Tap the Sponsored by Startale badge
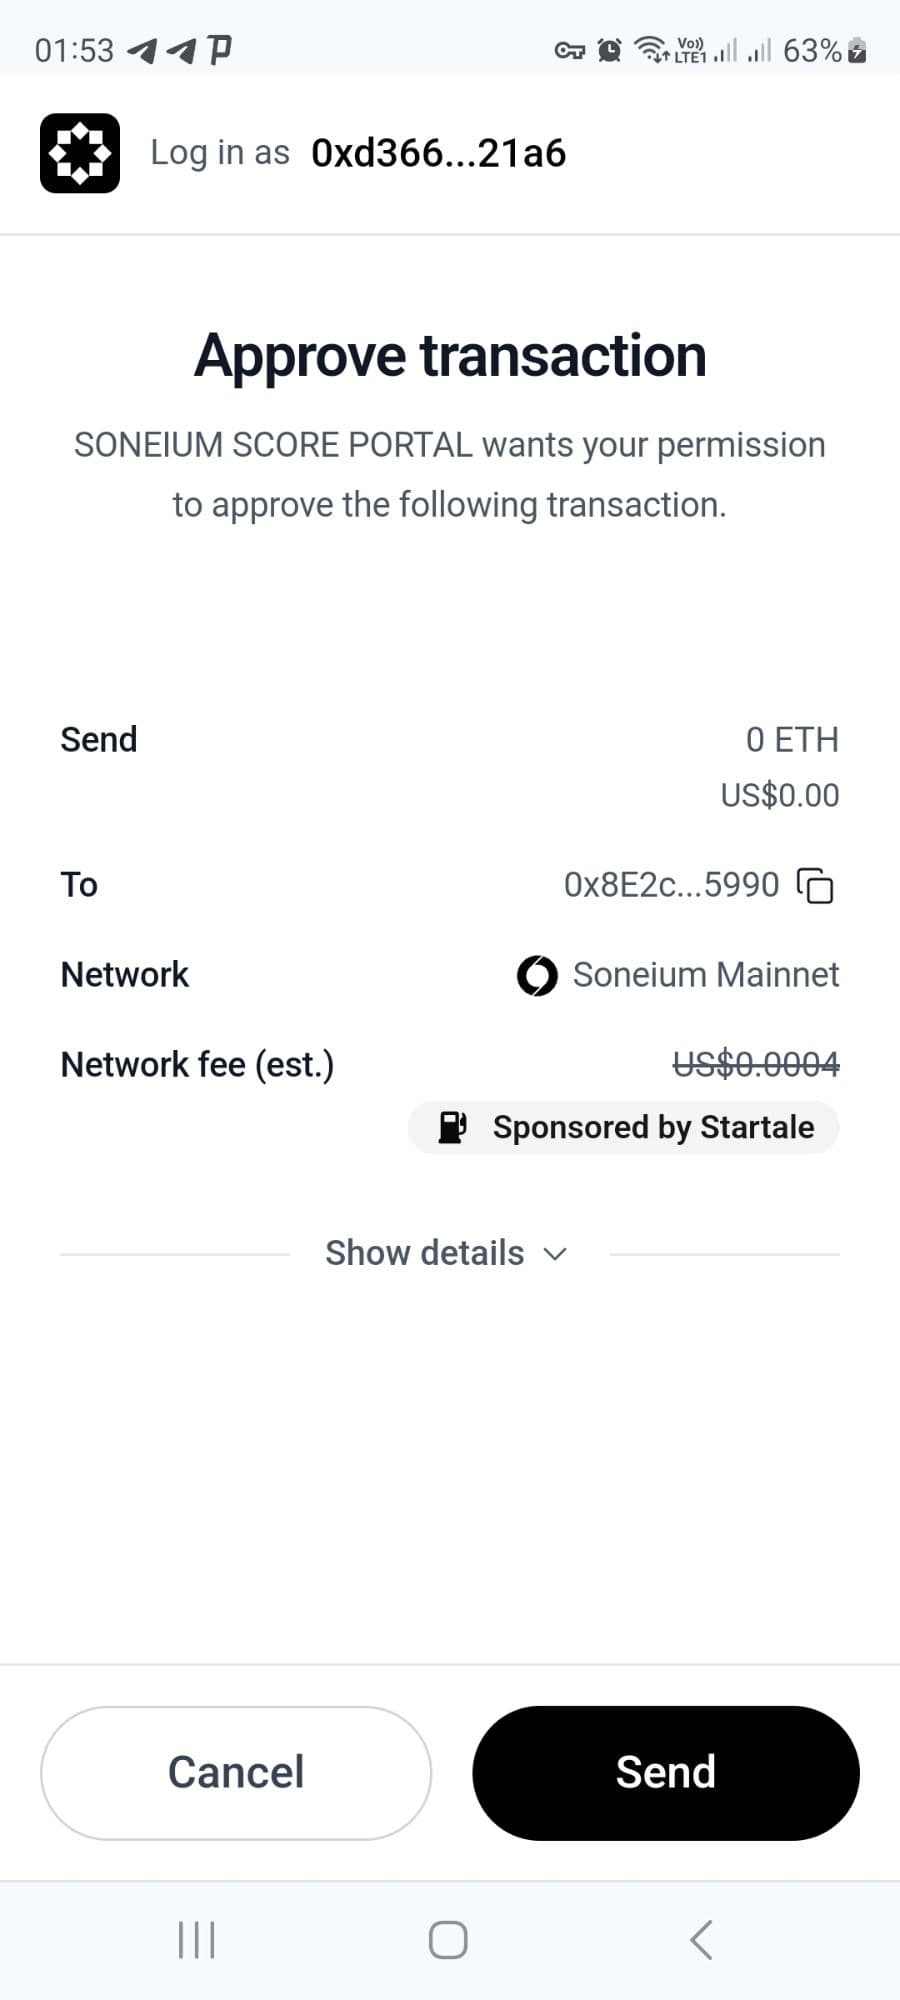Viewport: 900px width, 2000px height. 624,1127
